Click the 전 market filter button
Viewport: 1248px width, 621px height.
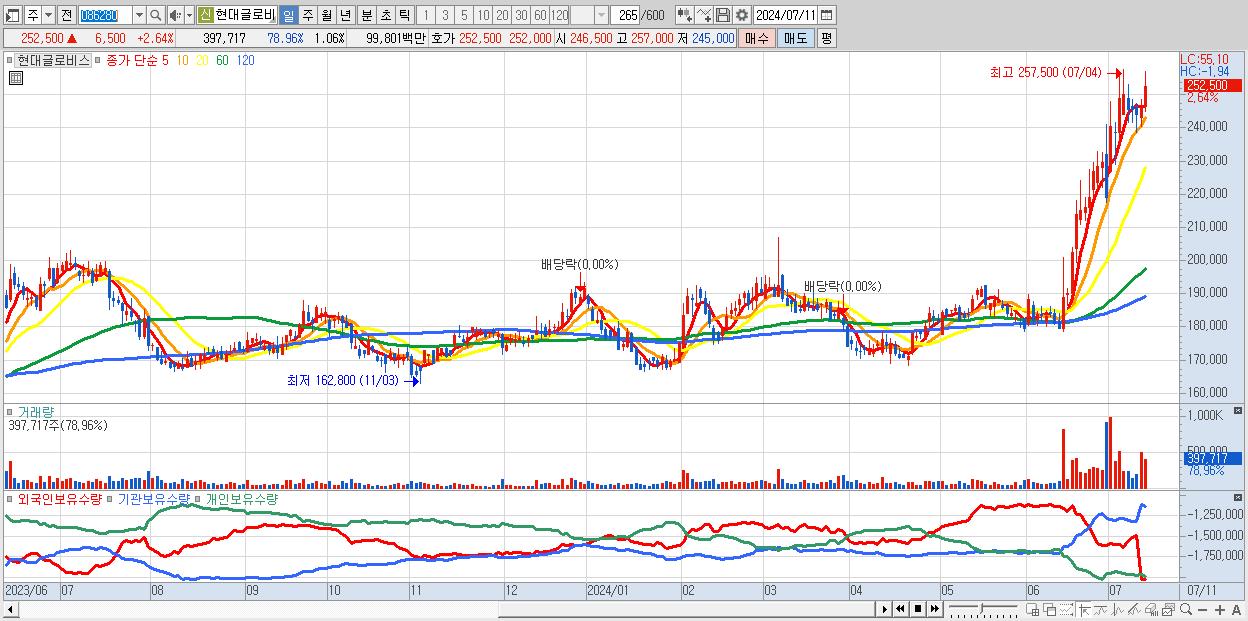(66, 15)
